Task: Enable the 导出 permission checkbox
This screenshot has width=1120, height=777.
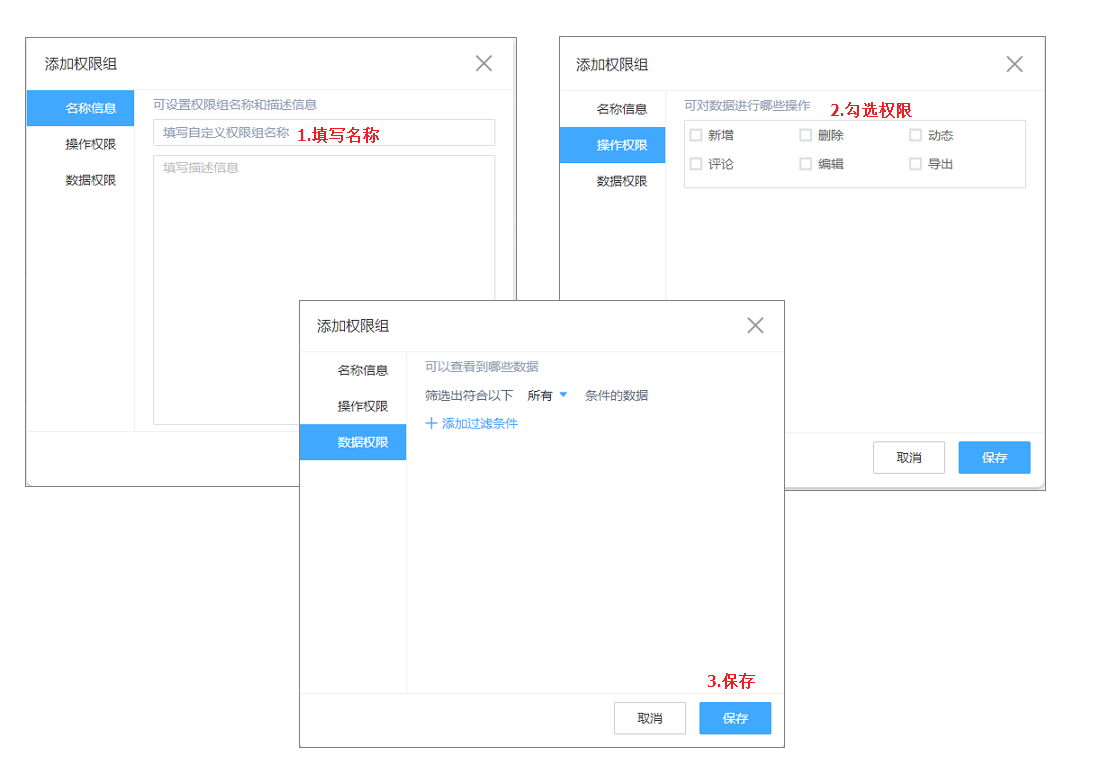Action: [x=915, y=164]
